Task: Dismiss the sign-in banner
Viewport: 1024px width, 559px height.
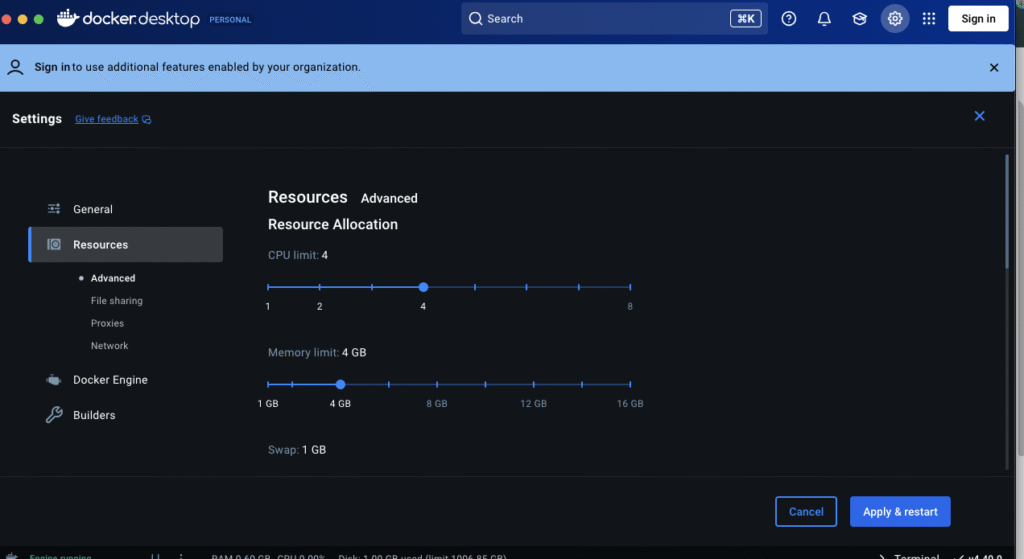Action: pos(994,68)
